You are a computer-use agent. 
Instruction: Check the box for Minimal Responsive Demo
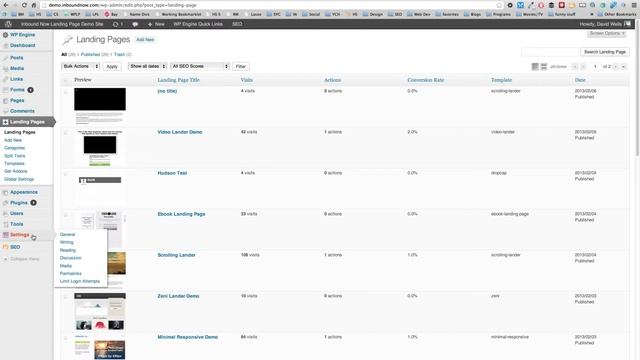[x=65, y=338]
